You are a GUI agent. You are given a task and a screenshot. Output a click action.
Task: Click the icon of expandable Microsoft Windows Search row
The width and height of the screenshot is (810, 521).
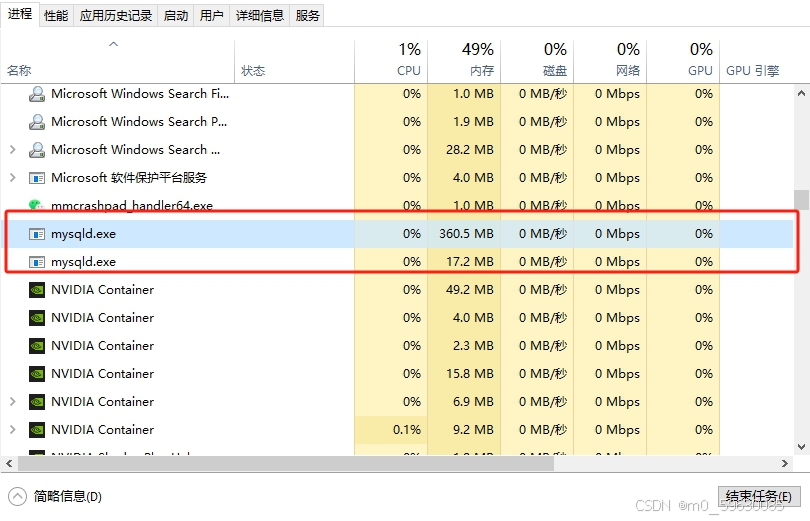36,150
